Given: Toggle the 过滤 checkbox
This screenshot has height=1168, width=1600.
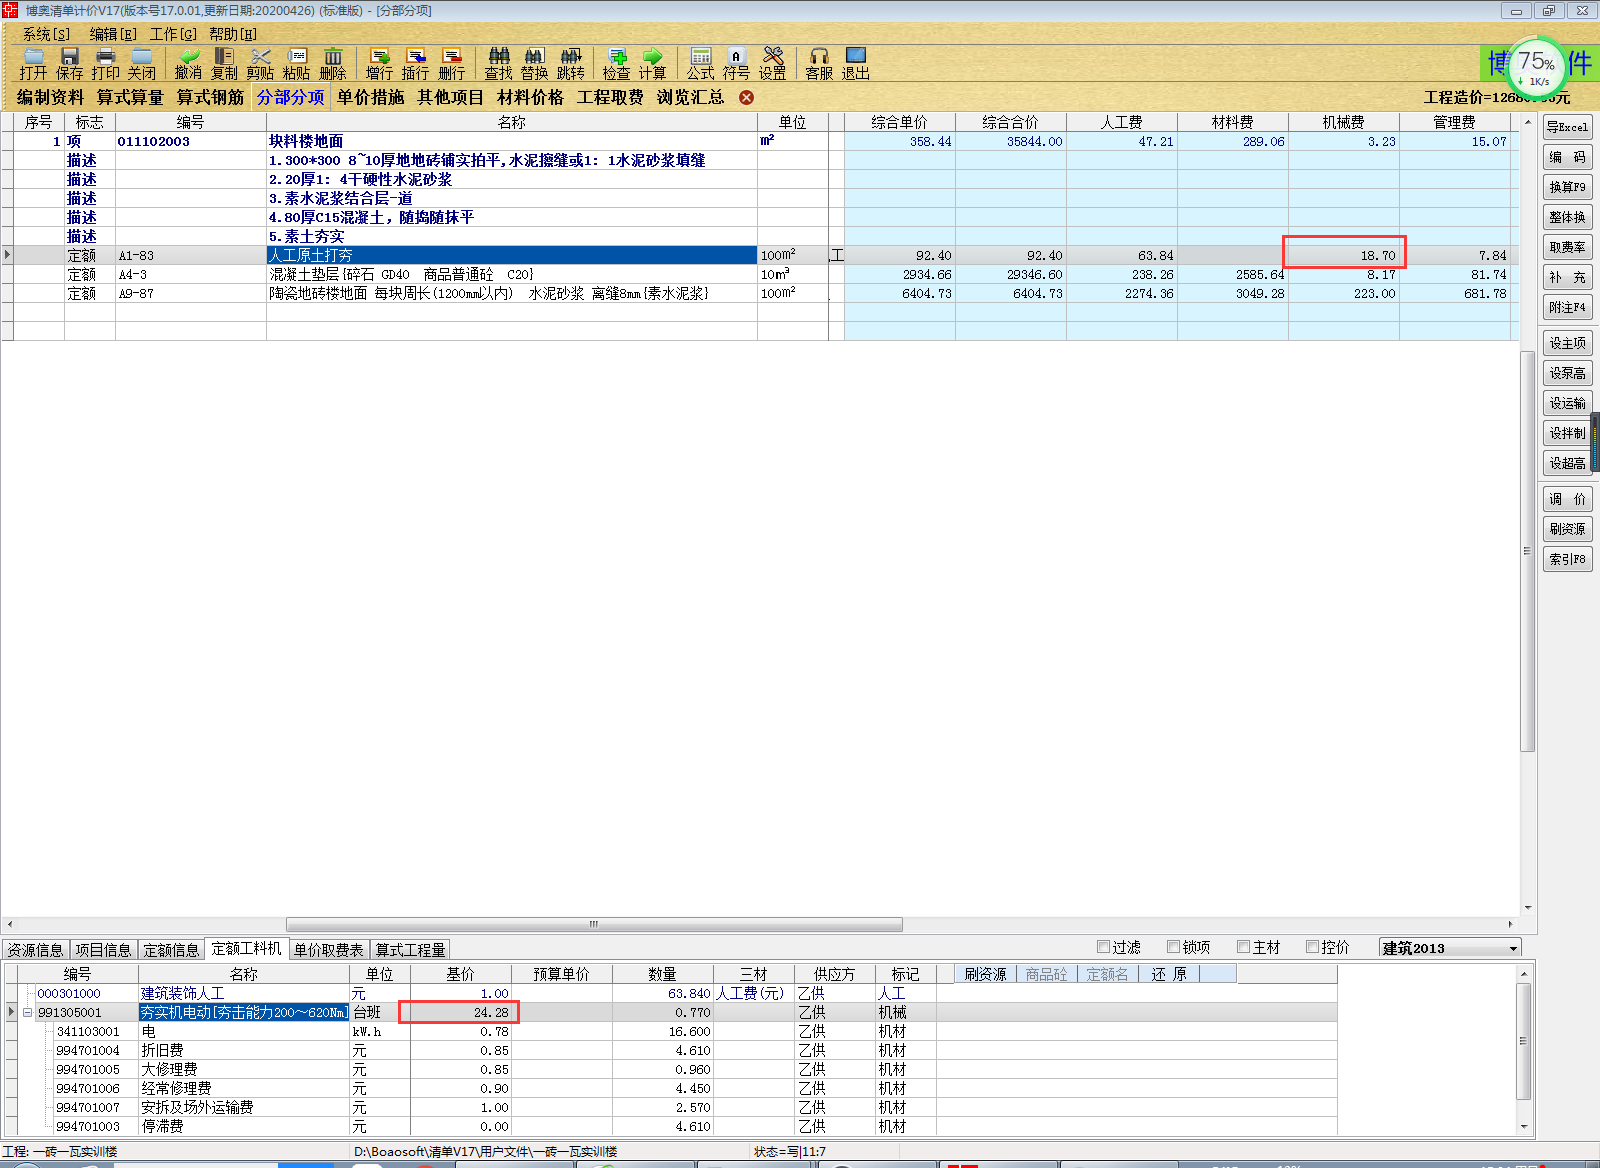Looking at the screenshot, I should click(1104, 946).
